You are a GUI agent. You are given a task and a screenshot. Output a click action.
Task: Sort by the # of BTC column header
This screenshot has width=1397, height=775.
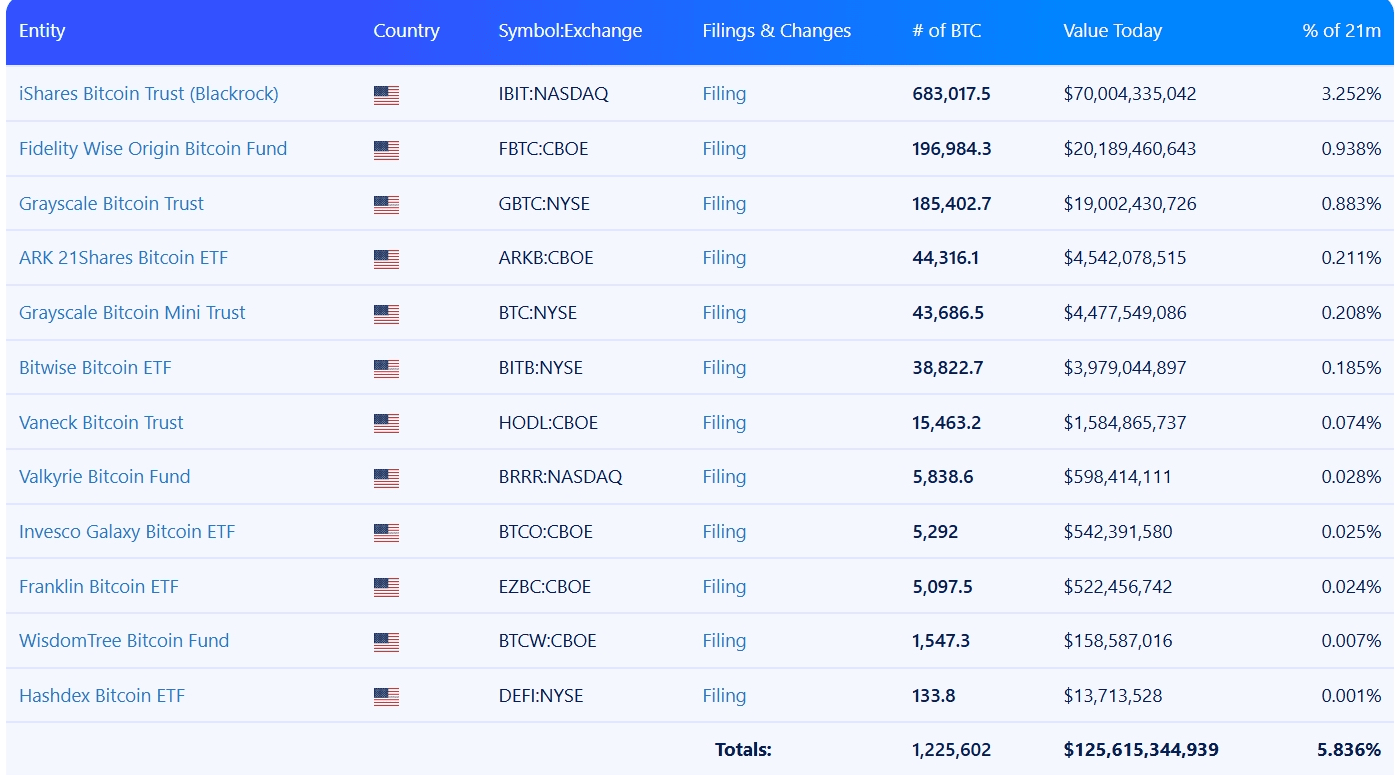point(946,31)
